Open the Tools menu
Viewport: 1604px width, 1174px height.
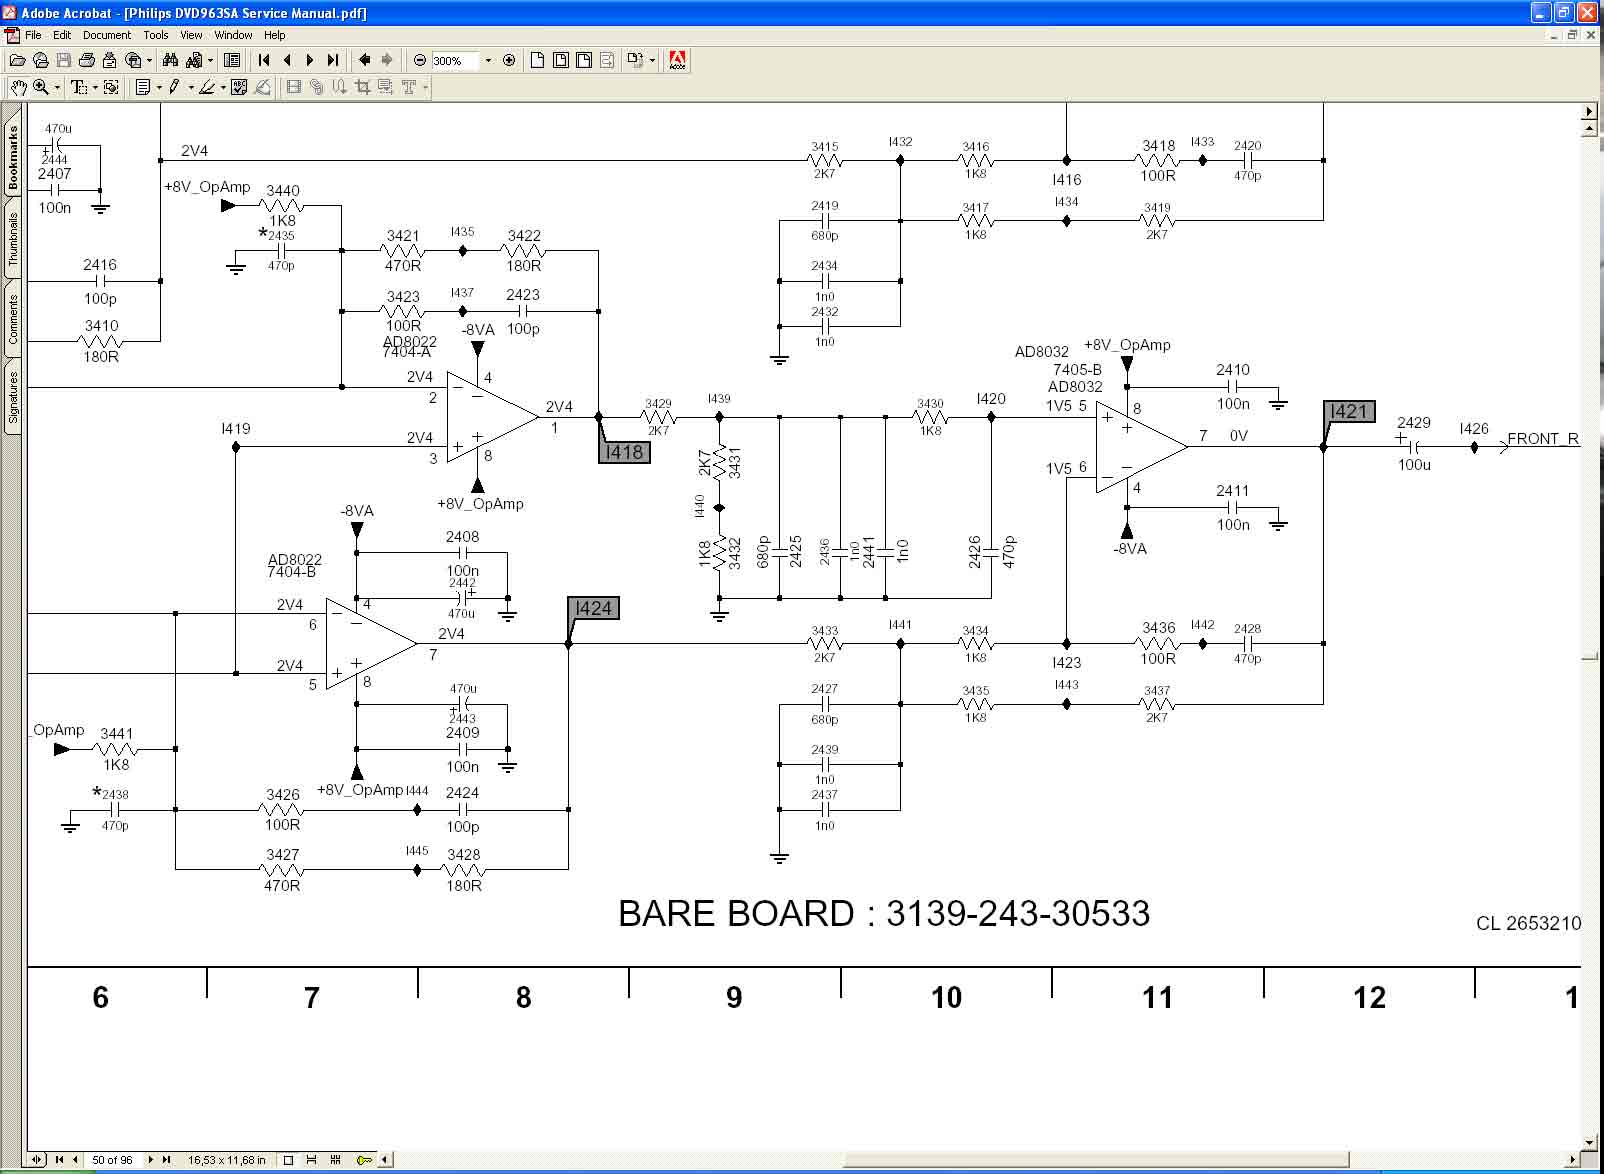coord(156,35)
